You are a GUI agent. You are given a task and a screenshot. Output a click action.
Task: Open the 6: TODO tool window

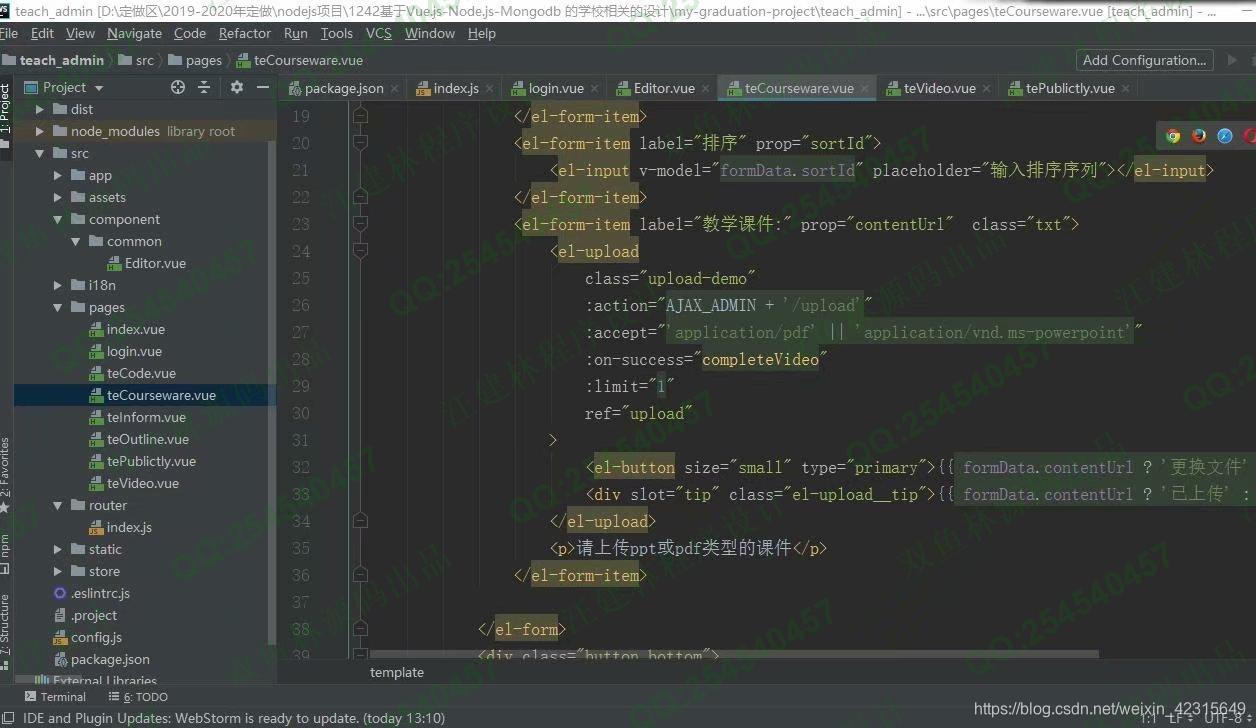pos(138,697)
